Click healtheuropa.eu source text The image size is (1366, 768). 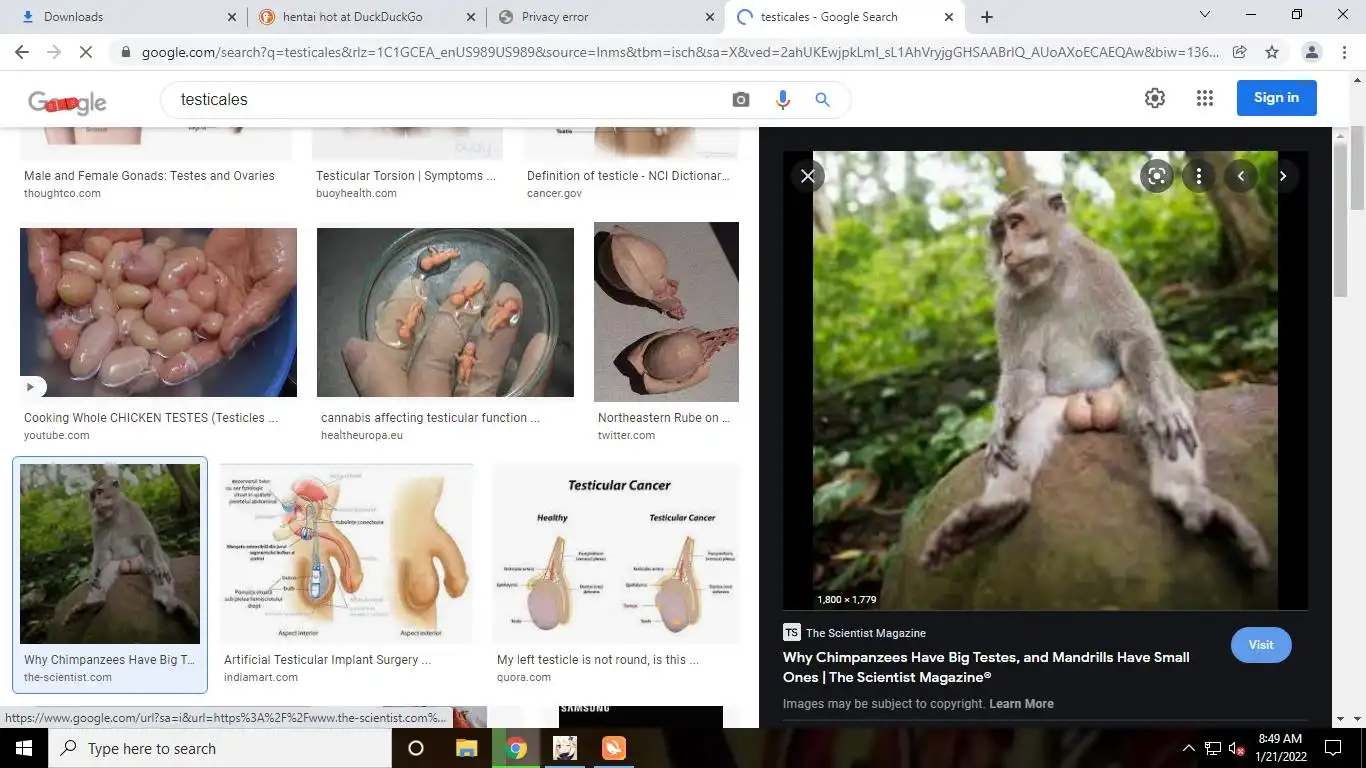click(x=362, y=436)
